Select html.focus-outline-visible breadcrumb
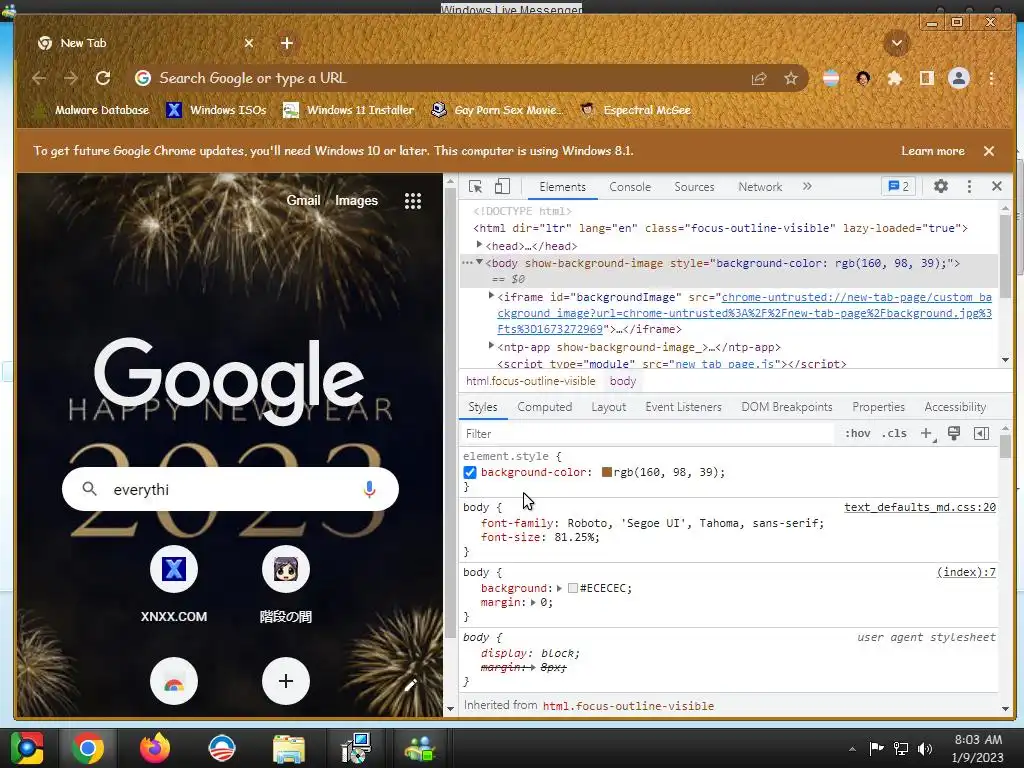1024x768 pixels. click(x=530, y=381)
